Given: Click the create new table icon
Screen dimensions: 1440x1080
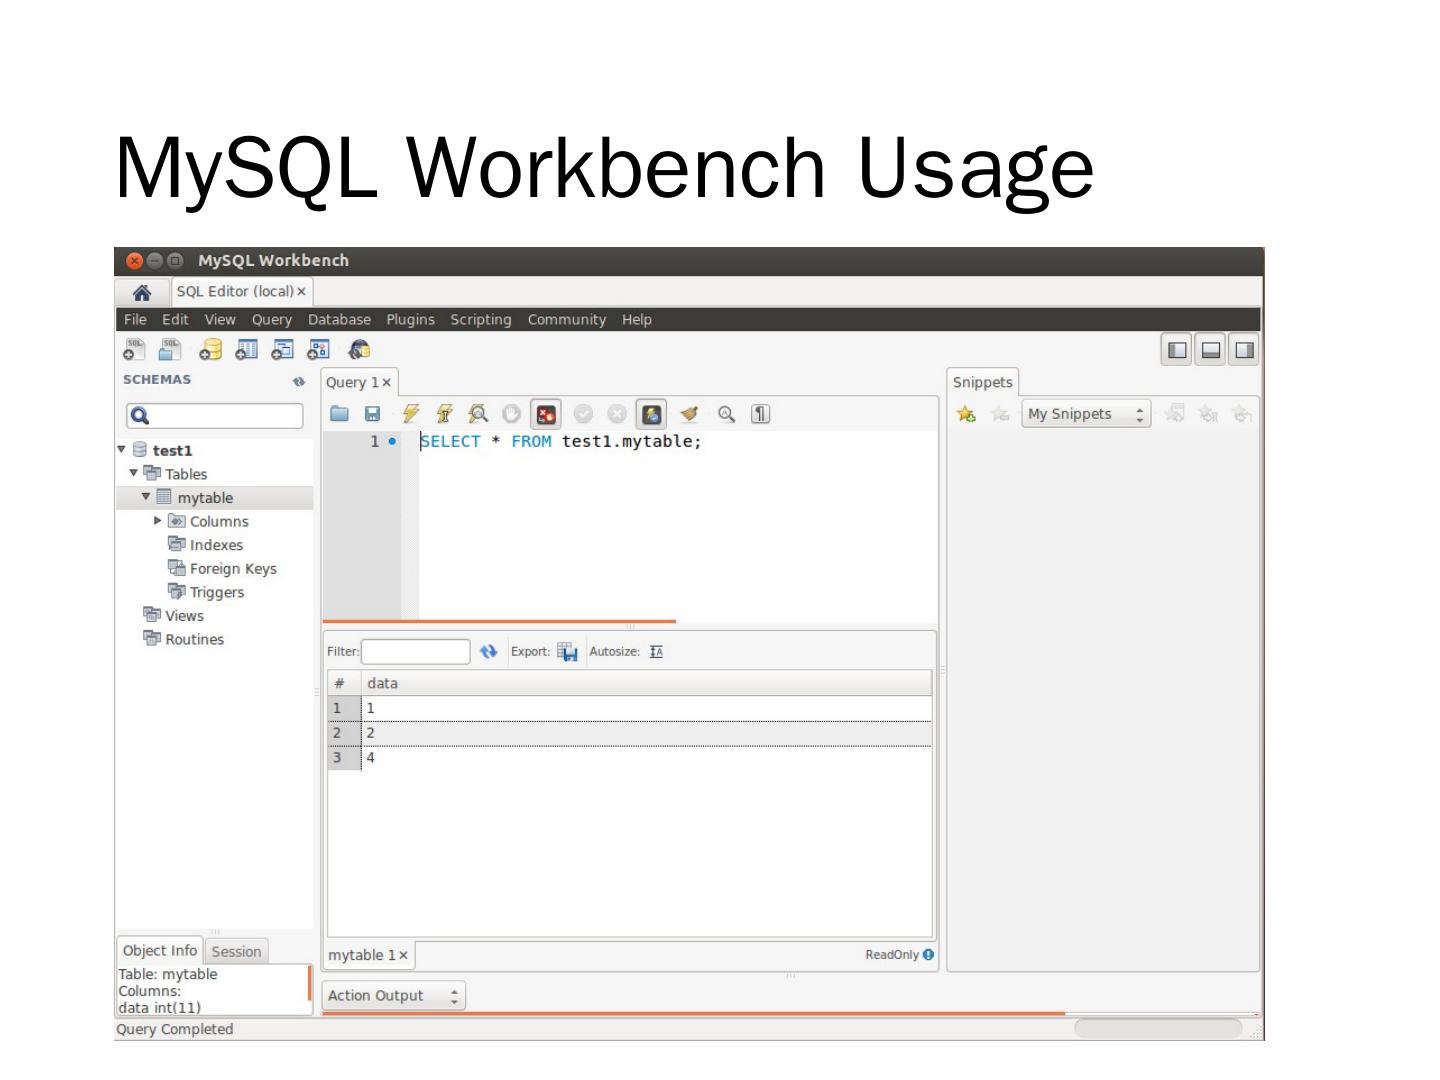Looking at the screenshot, I should click(246, 350).
